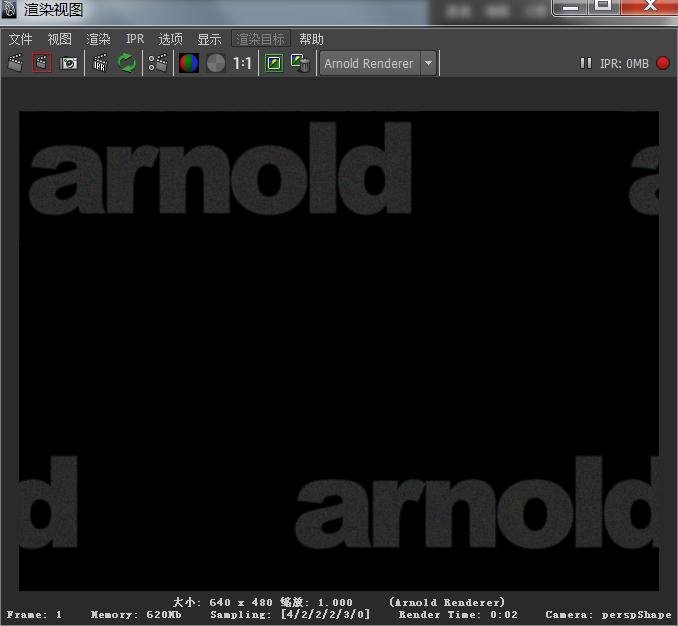Click the 1:1 real size button

(242, 64)
